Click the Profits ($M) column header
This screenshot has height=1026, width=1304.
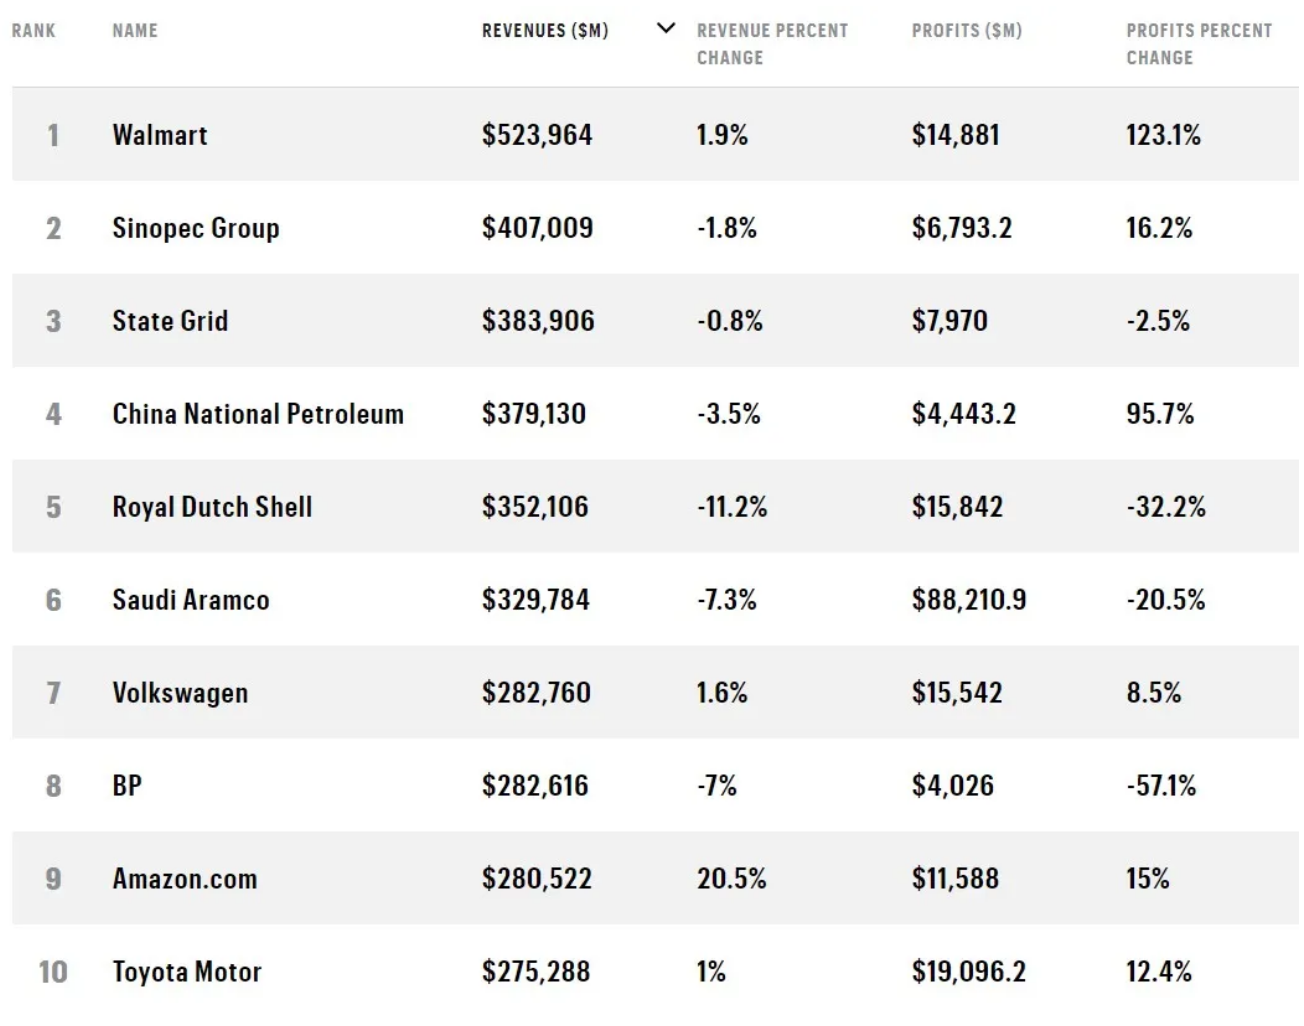(967, 31)
